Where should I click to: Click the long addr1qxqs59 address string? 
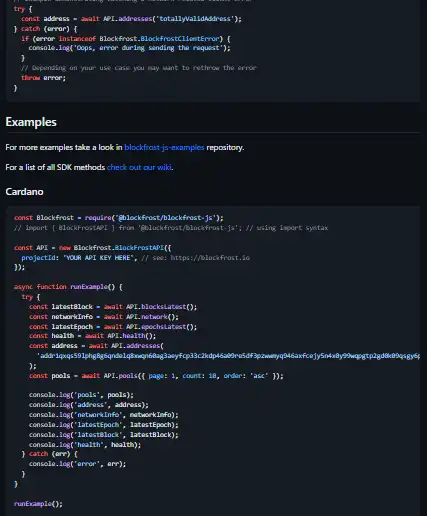tap(228, 356)
